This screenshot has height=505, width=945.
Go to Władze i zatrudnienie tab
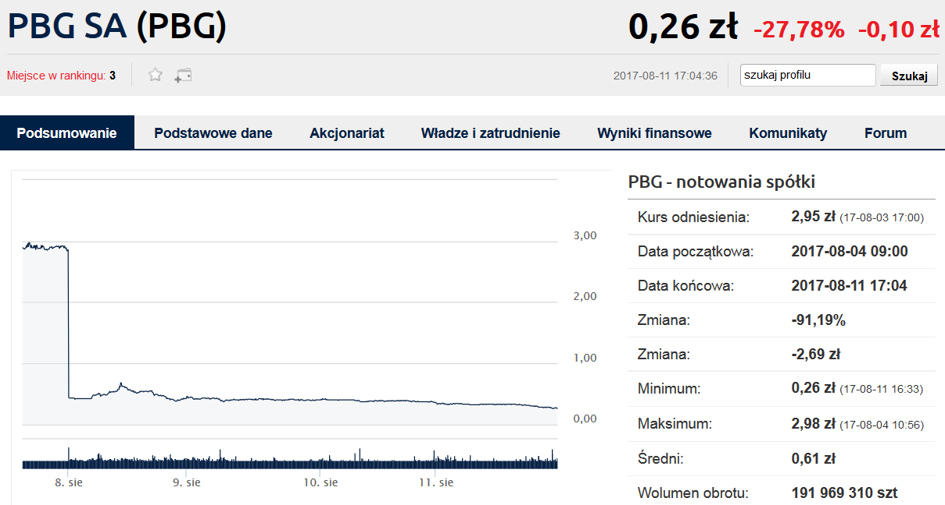pyautogui.click(x=491, y=133)
